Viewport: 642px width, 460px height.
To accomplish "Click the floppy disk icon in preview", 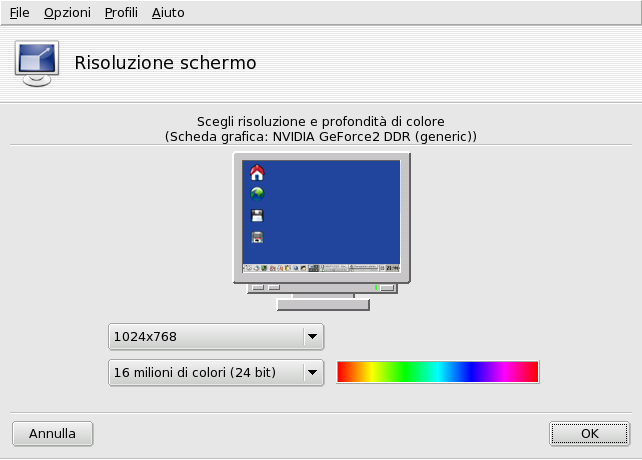I will click(x=257, y=215).
